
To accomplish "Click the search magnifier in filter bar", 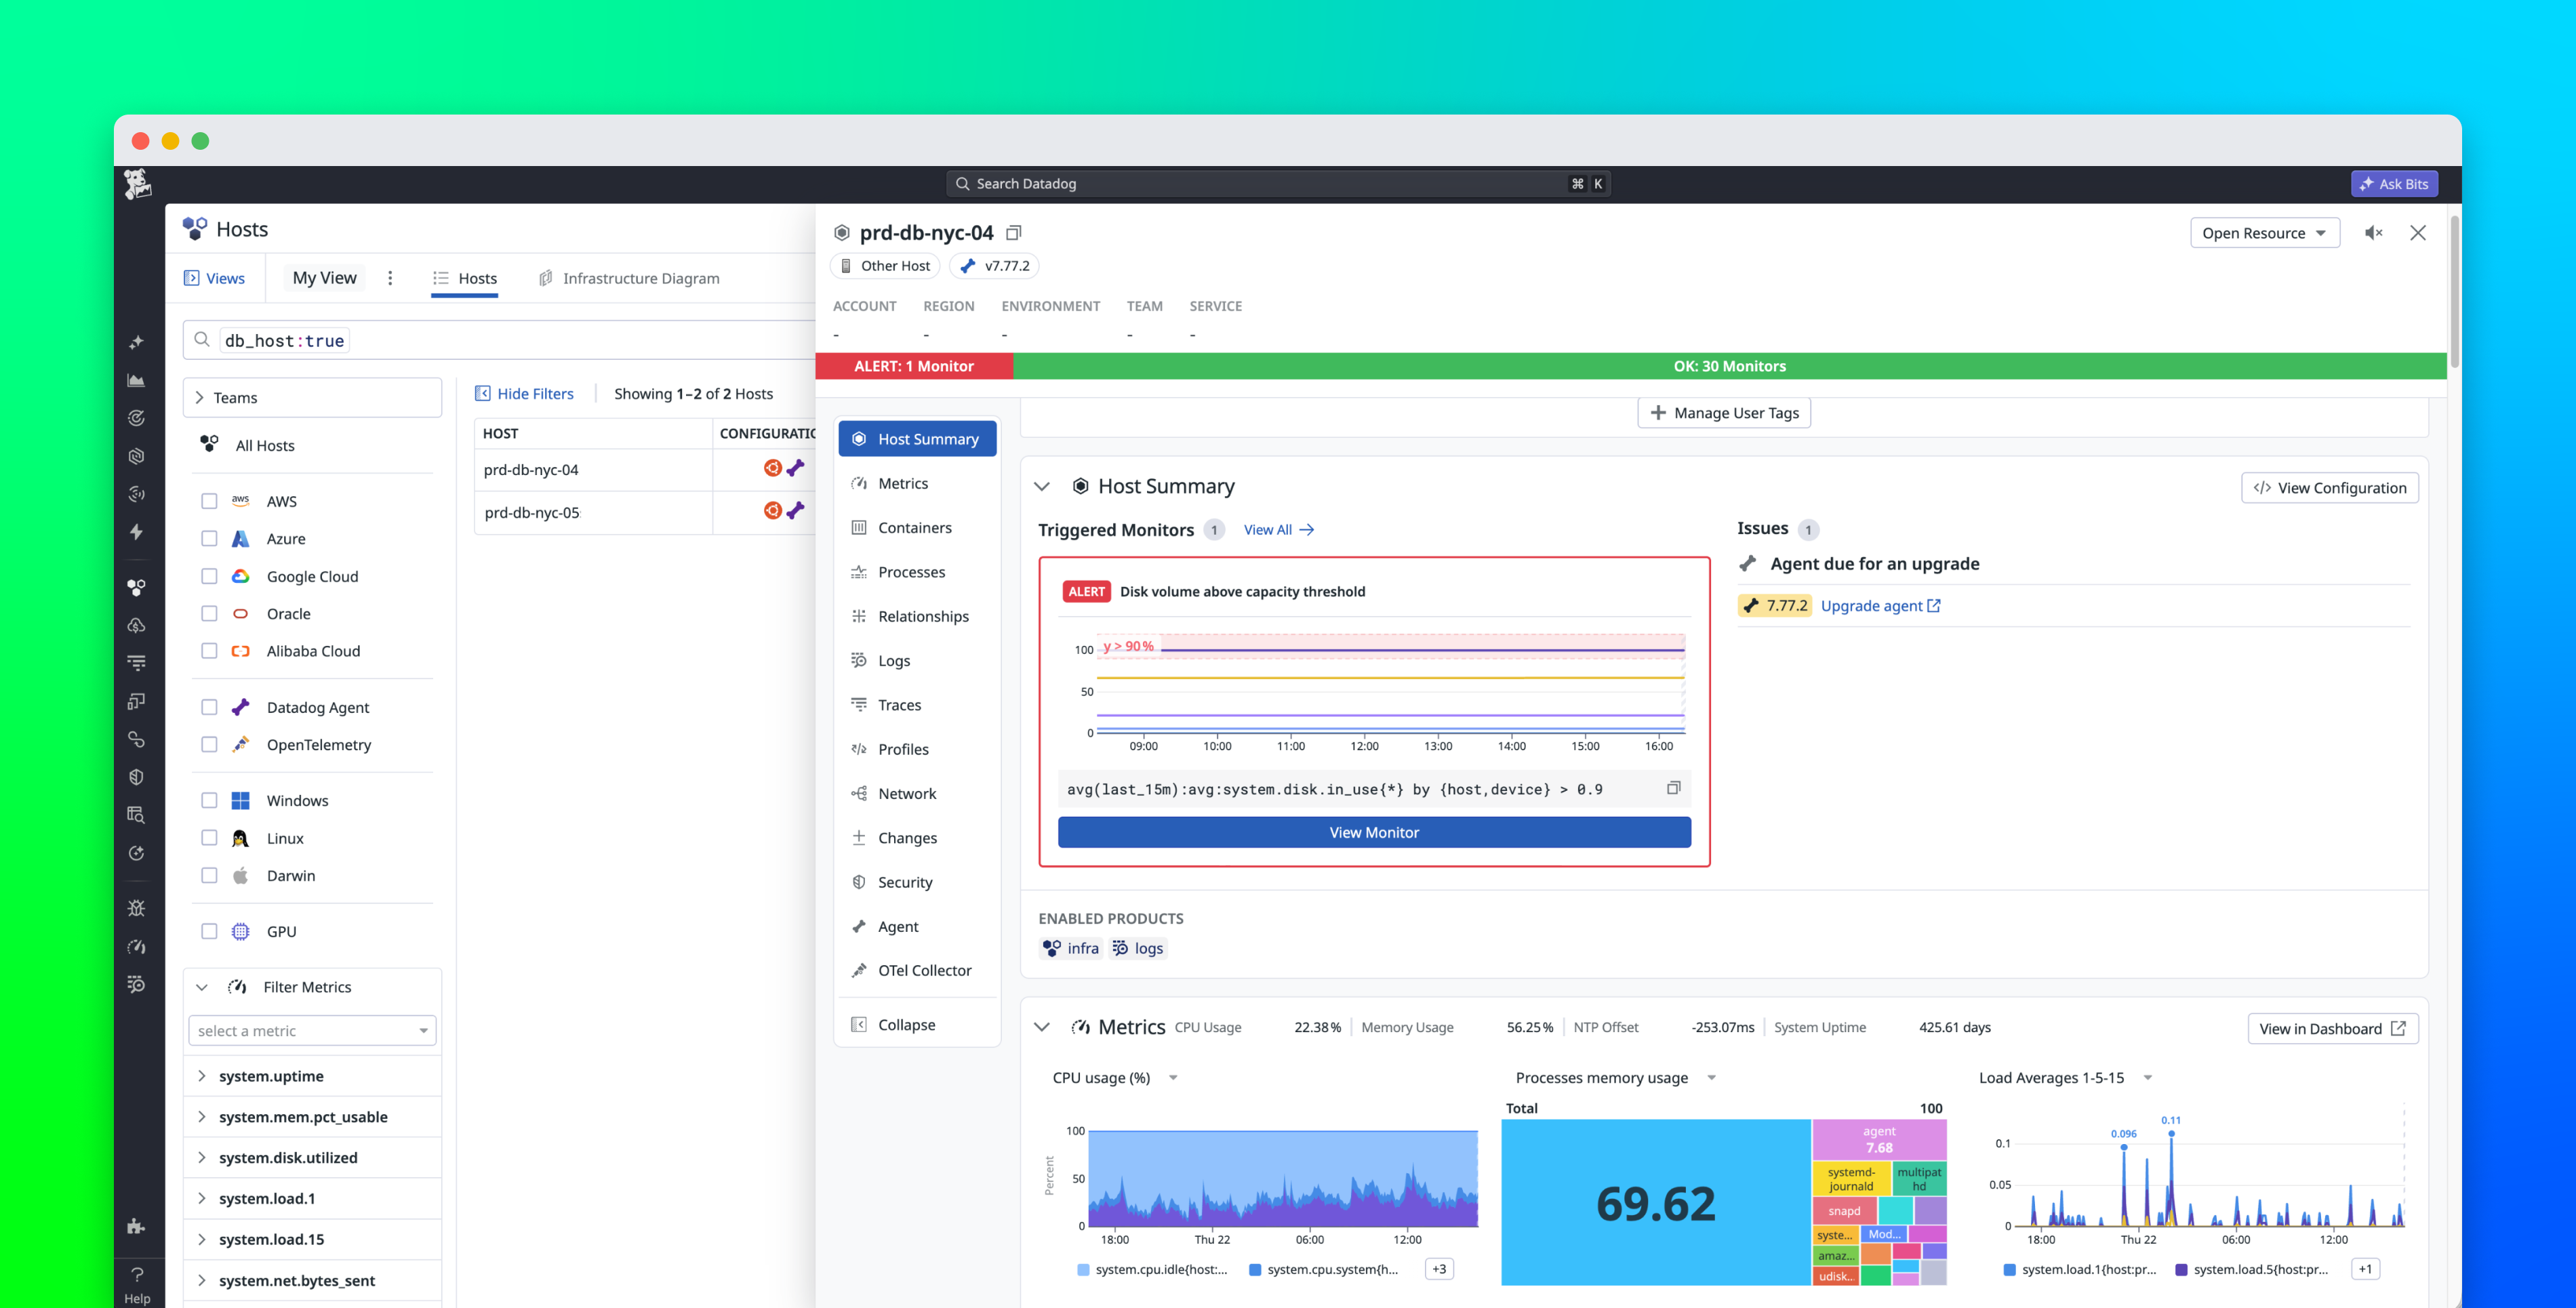I will click(x=202, y=340).
